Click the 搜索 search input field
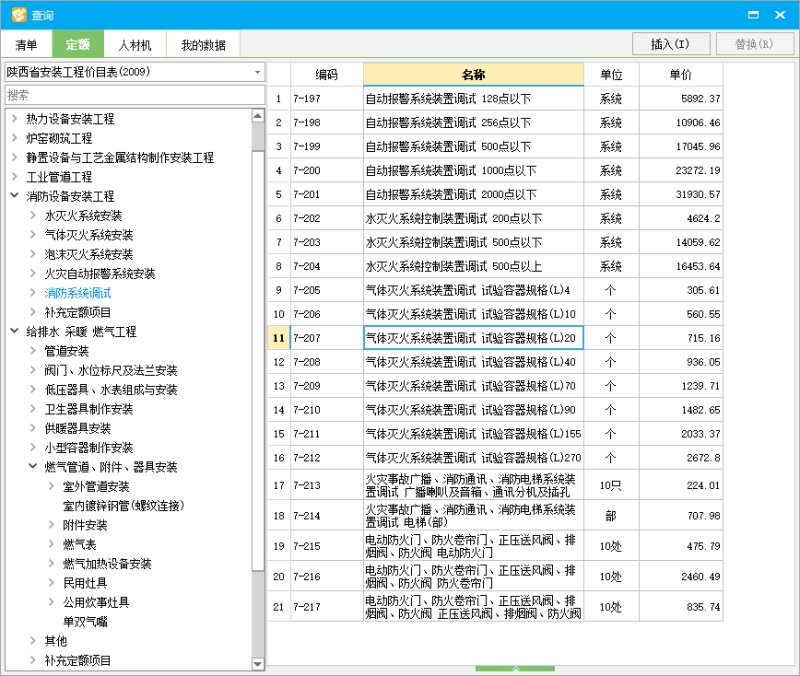This screenshot has width=800, height=676. point(134,95)
